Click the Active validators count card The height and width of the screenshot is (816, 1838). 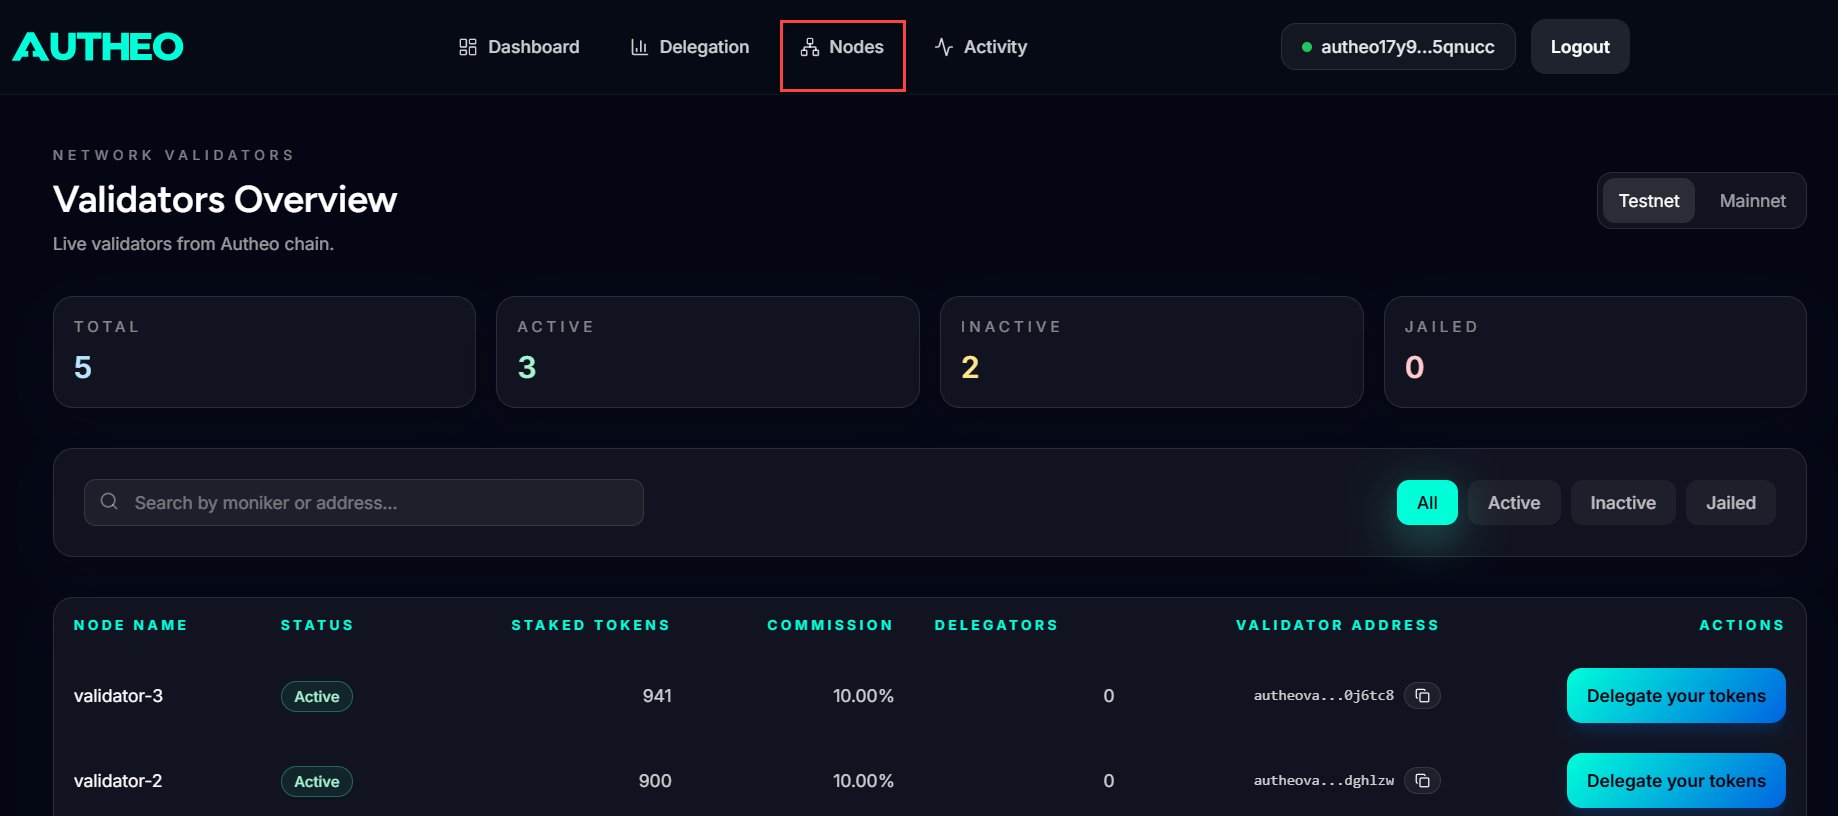pyautogui.click(x=708, y=352)
